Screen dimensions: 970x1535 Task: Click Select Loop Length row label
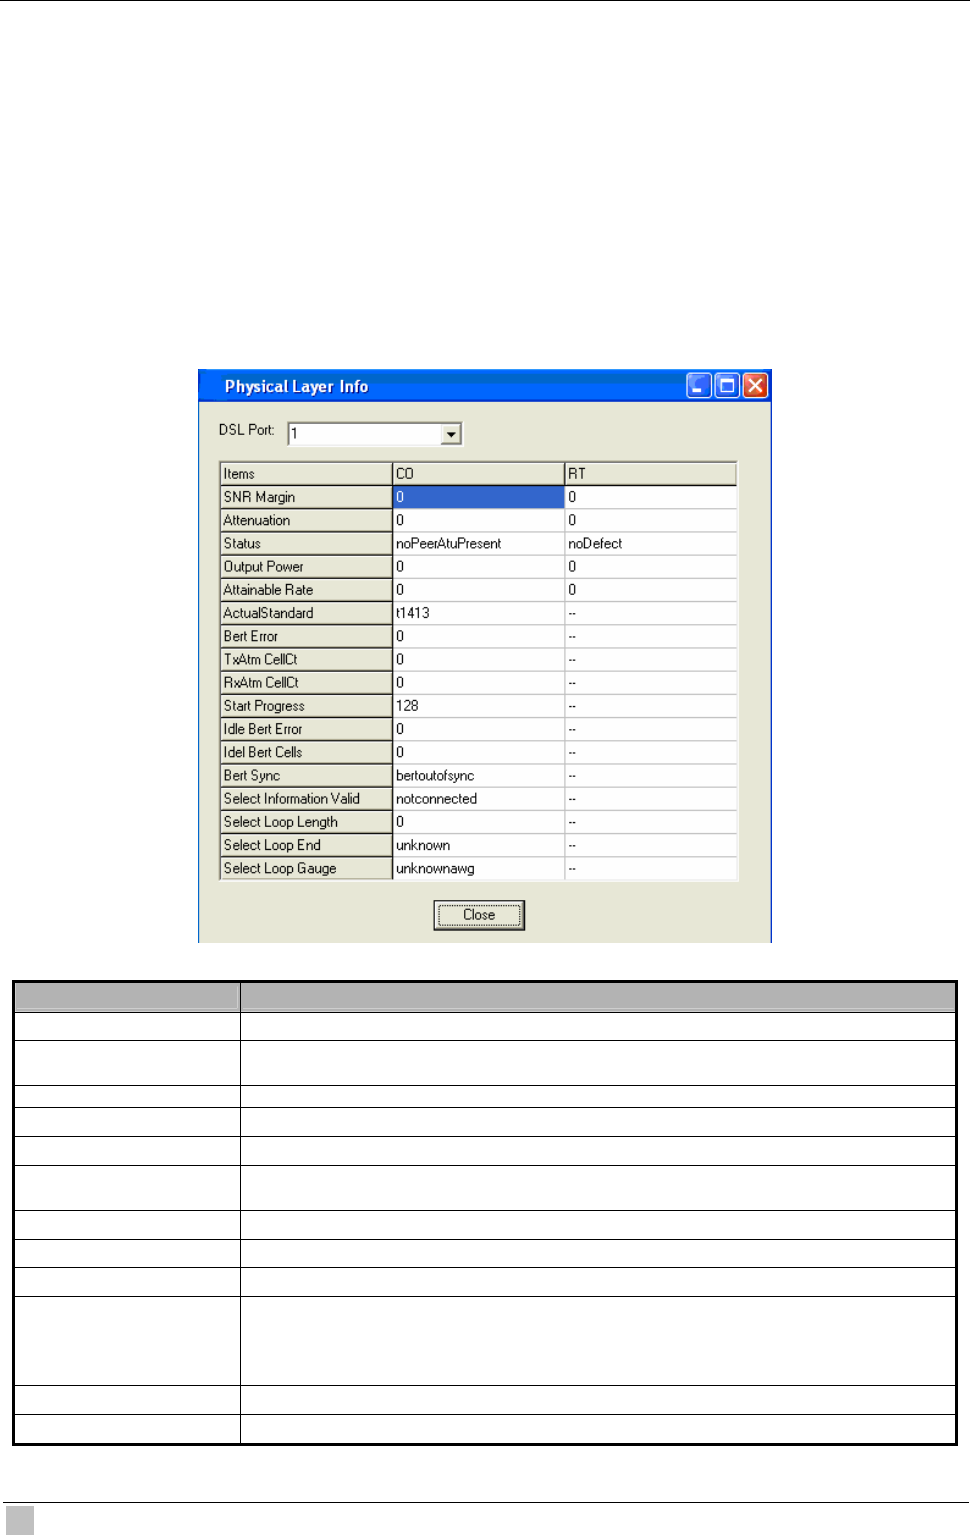click(306, 822)
